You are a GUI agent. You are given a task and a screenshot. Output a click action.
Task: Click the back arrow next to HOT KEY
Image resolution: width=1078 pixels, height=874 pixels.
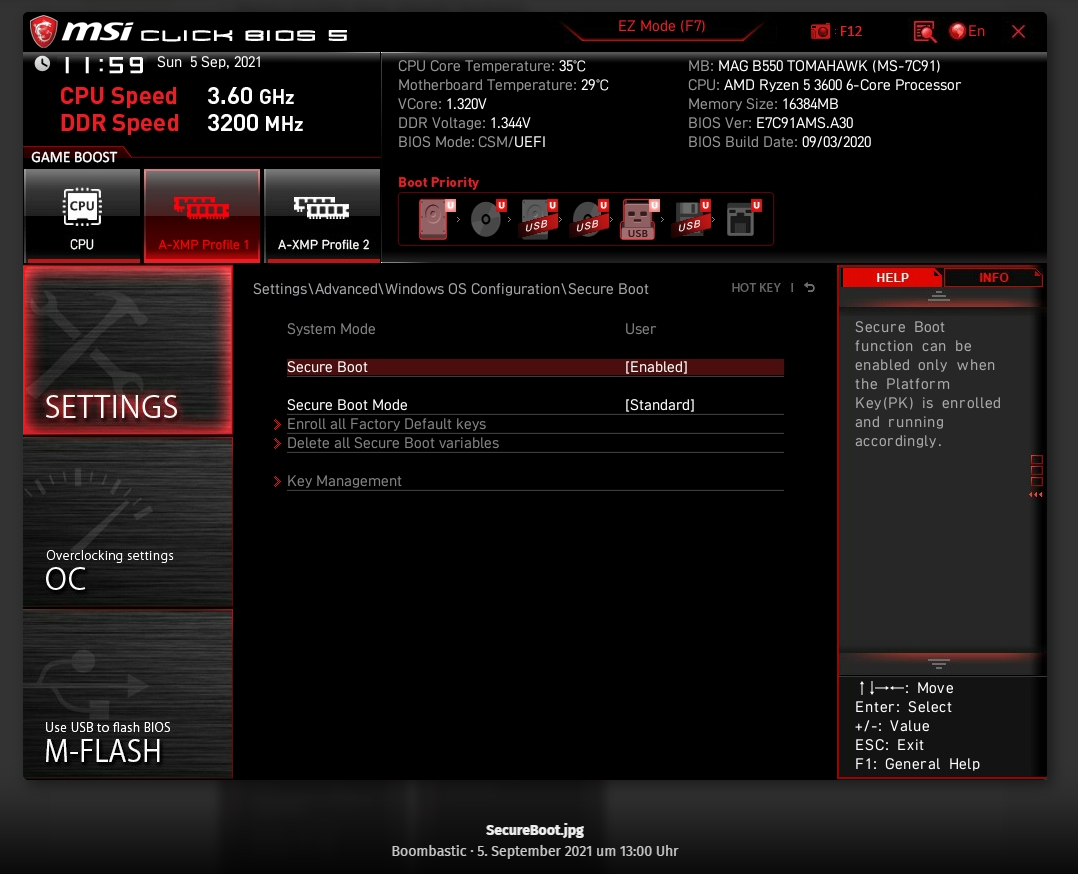[x=810, y=287]
